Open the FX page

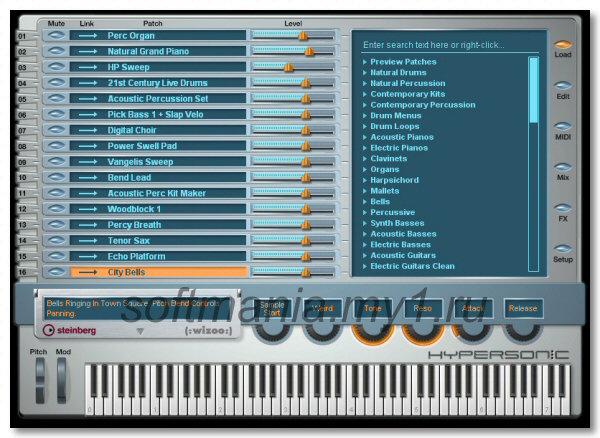563,208
